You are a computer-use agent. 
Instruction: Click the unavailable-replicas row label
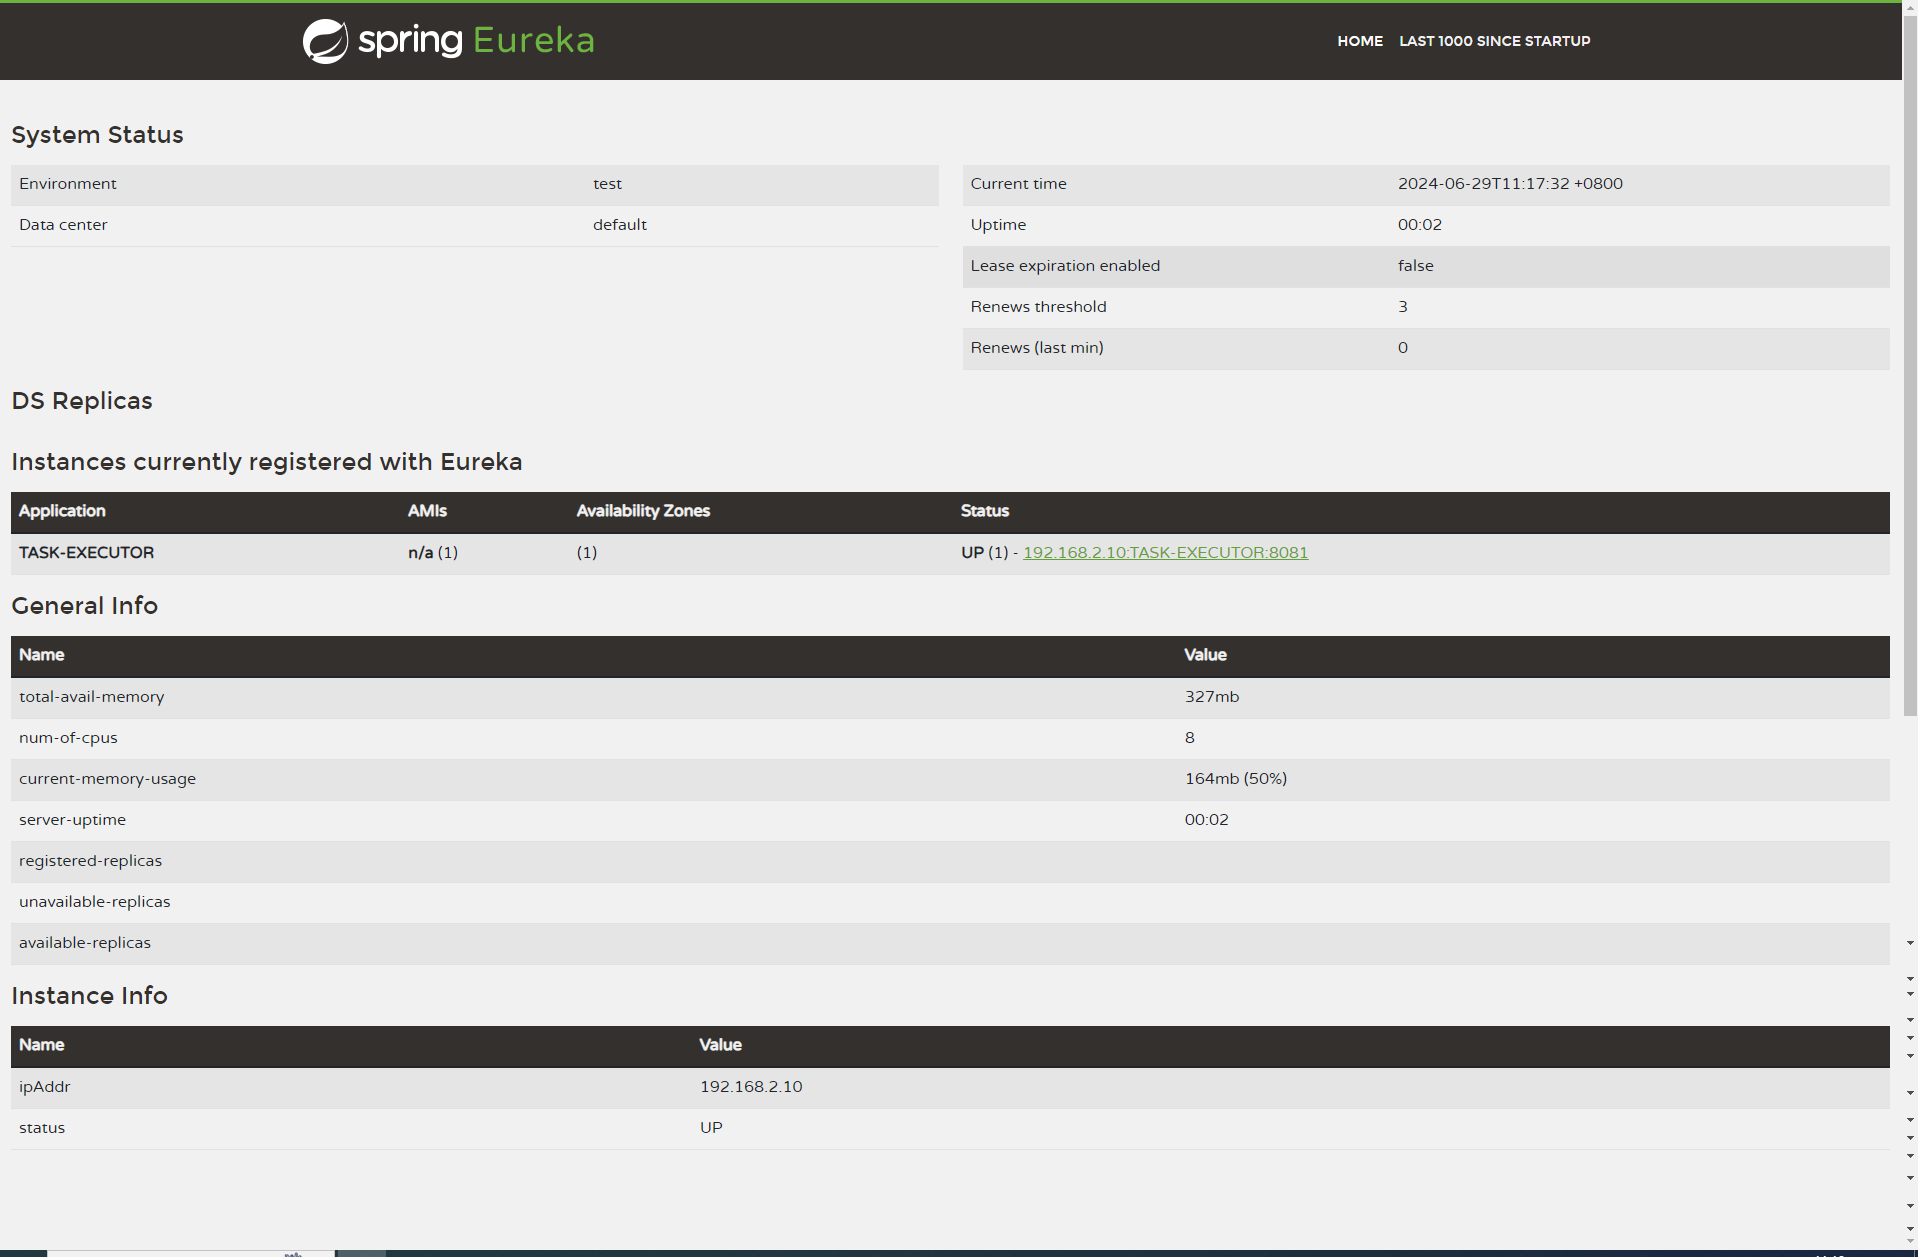click(94, 902)
